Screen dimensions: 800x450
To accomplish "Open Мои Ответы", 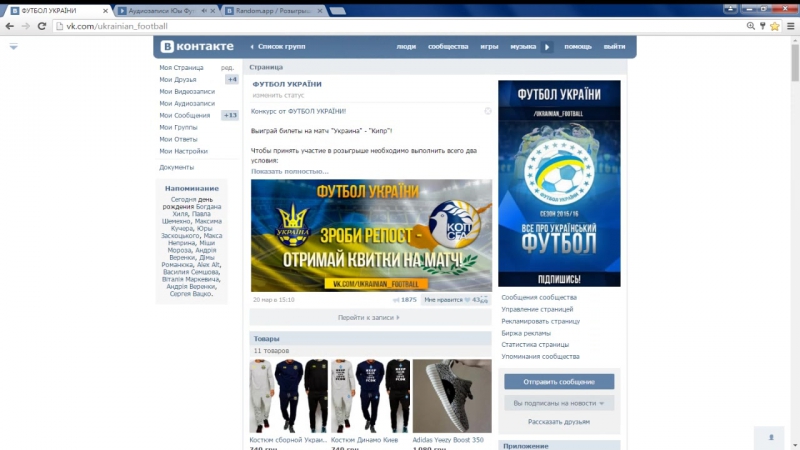I will [x=178, y=139].
